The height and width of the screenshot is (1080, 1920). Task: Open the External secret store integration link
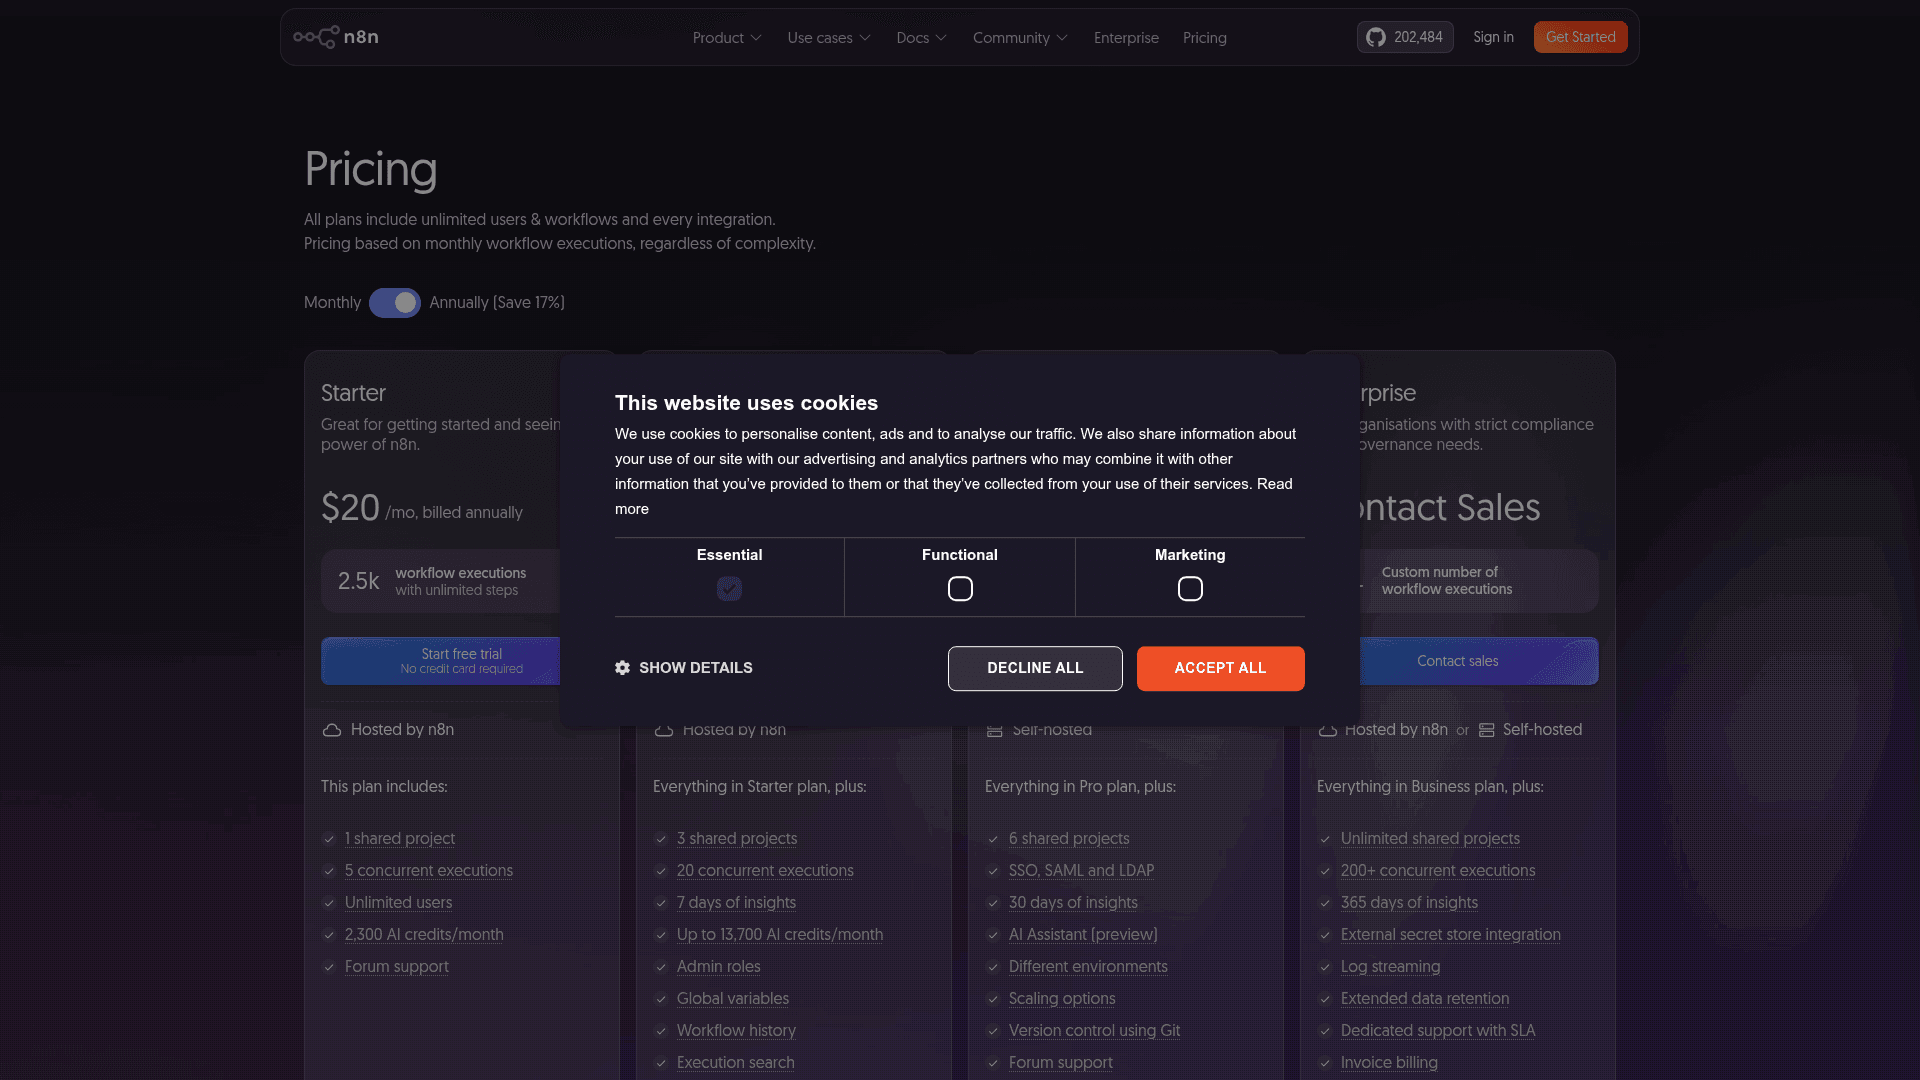pyautogui.click(x=1450, y=935)
